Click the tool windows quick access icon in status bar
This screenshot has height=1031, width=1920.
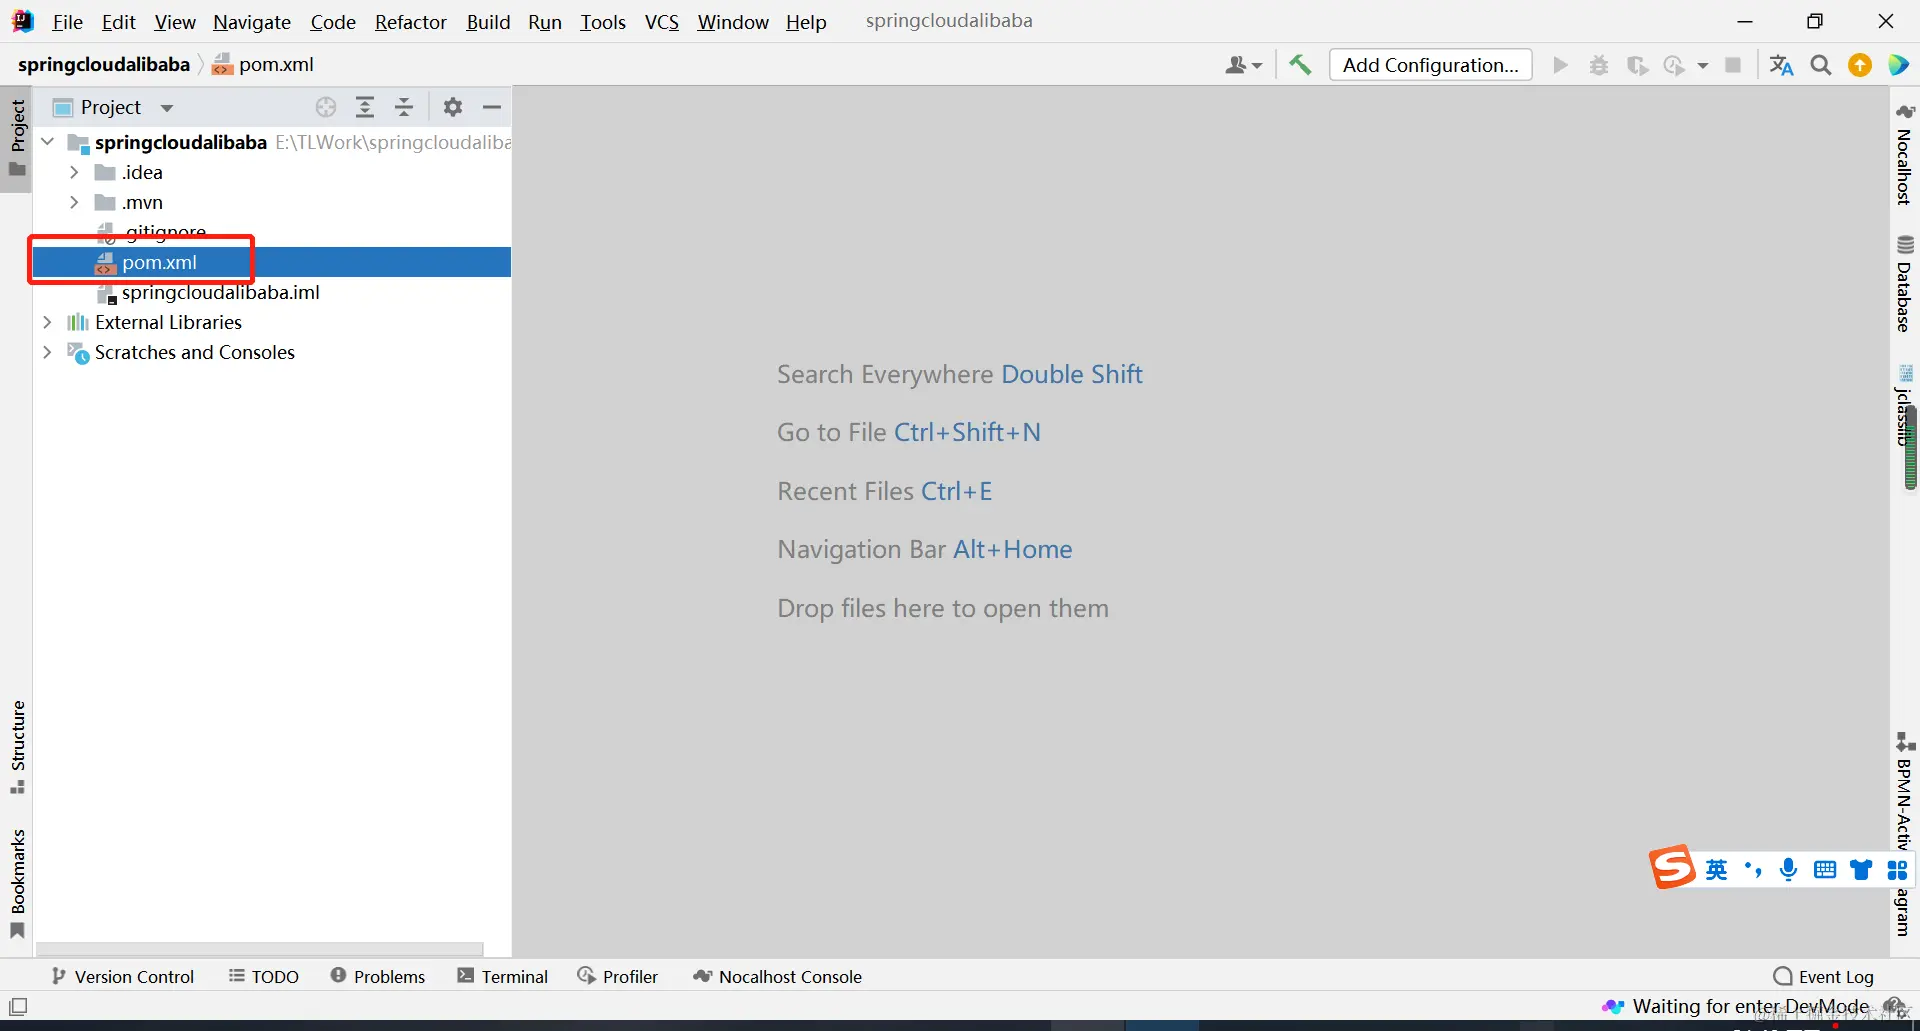pyautogui.click(x=18, y=1006)
